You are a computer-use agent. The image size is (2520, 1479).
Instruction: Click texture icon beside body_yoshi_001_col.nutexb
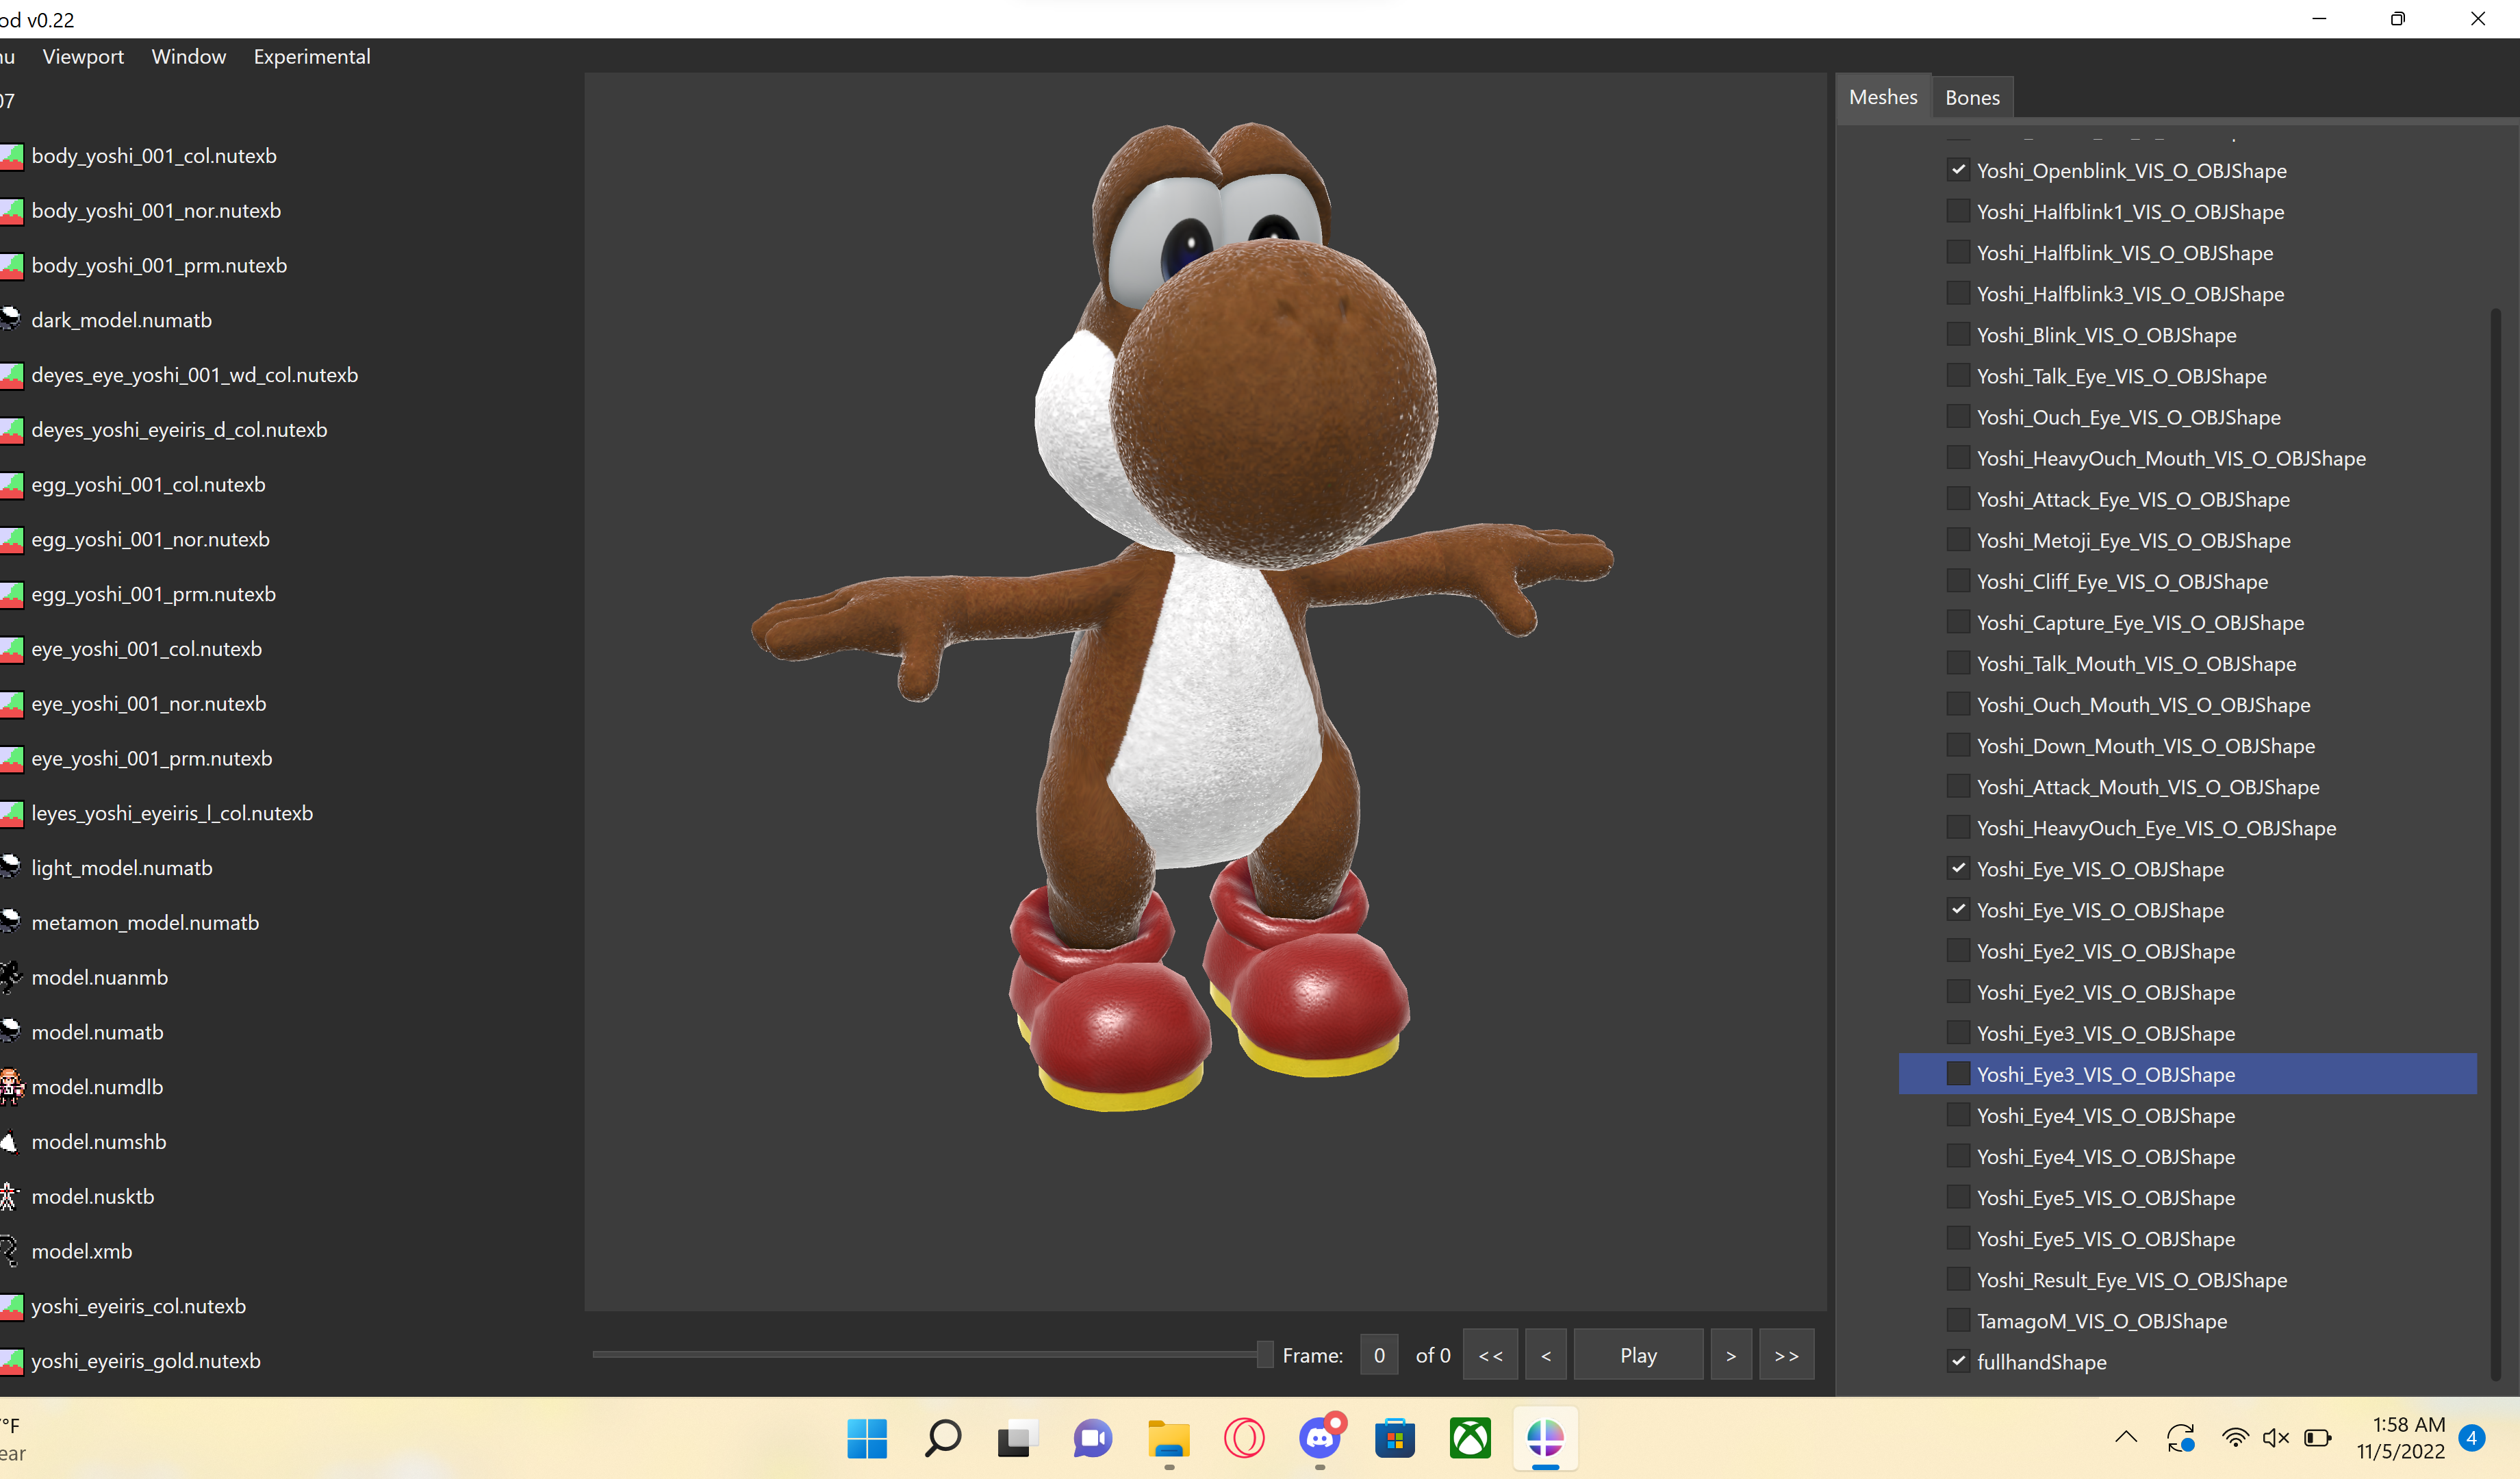pyautogui.click(x=11, y=156)
